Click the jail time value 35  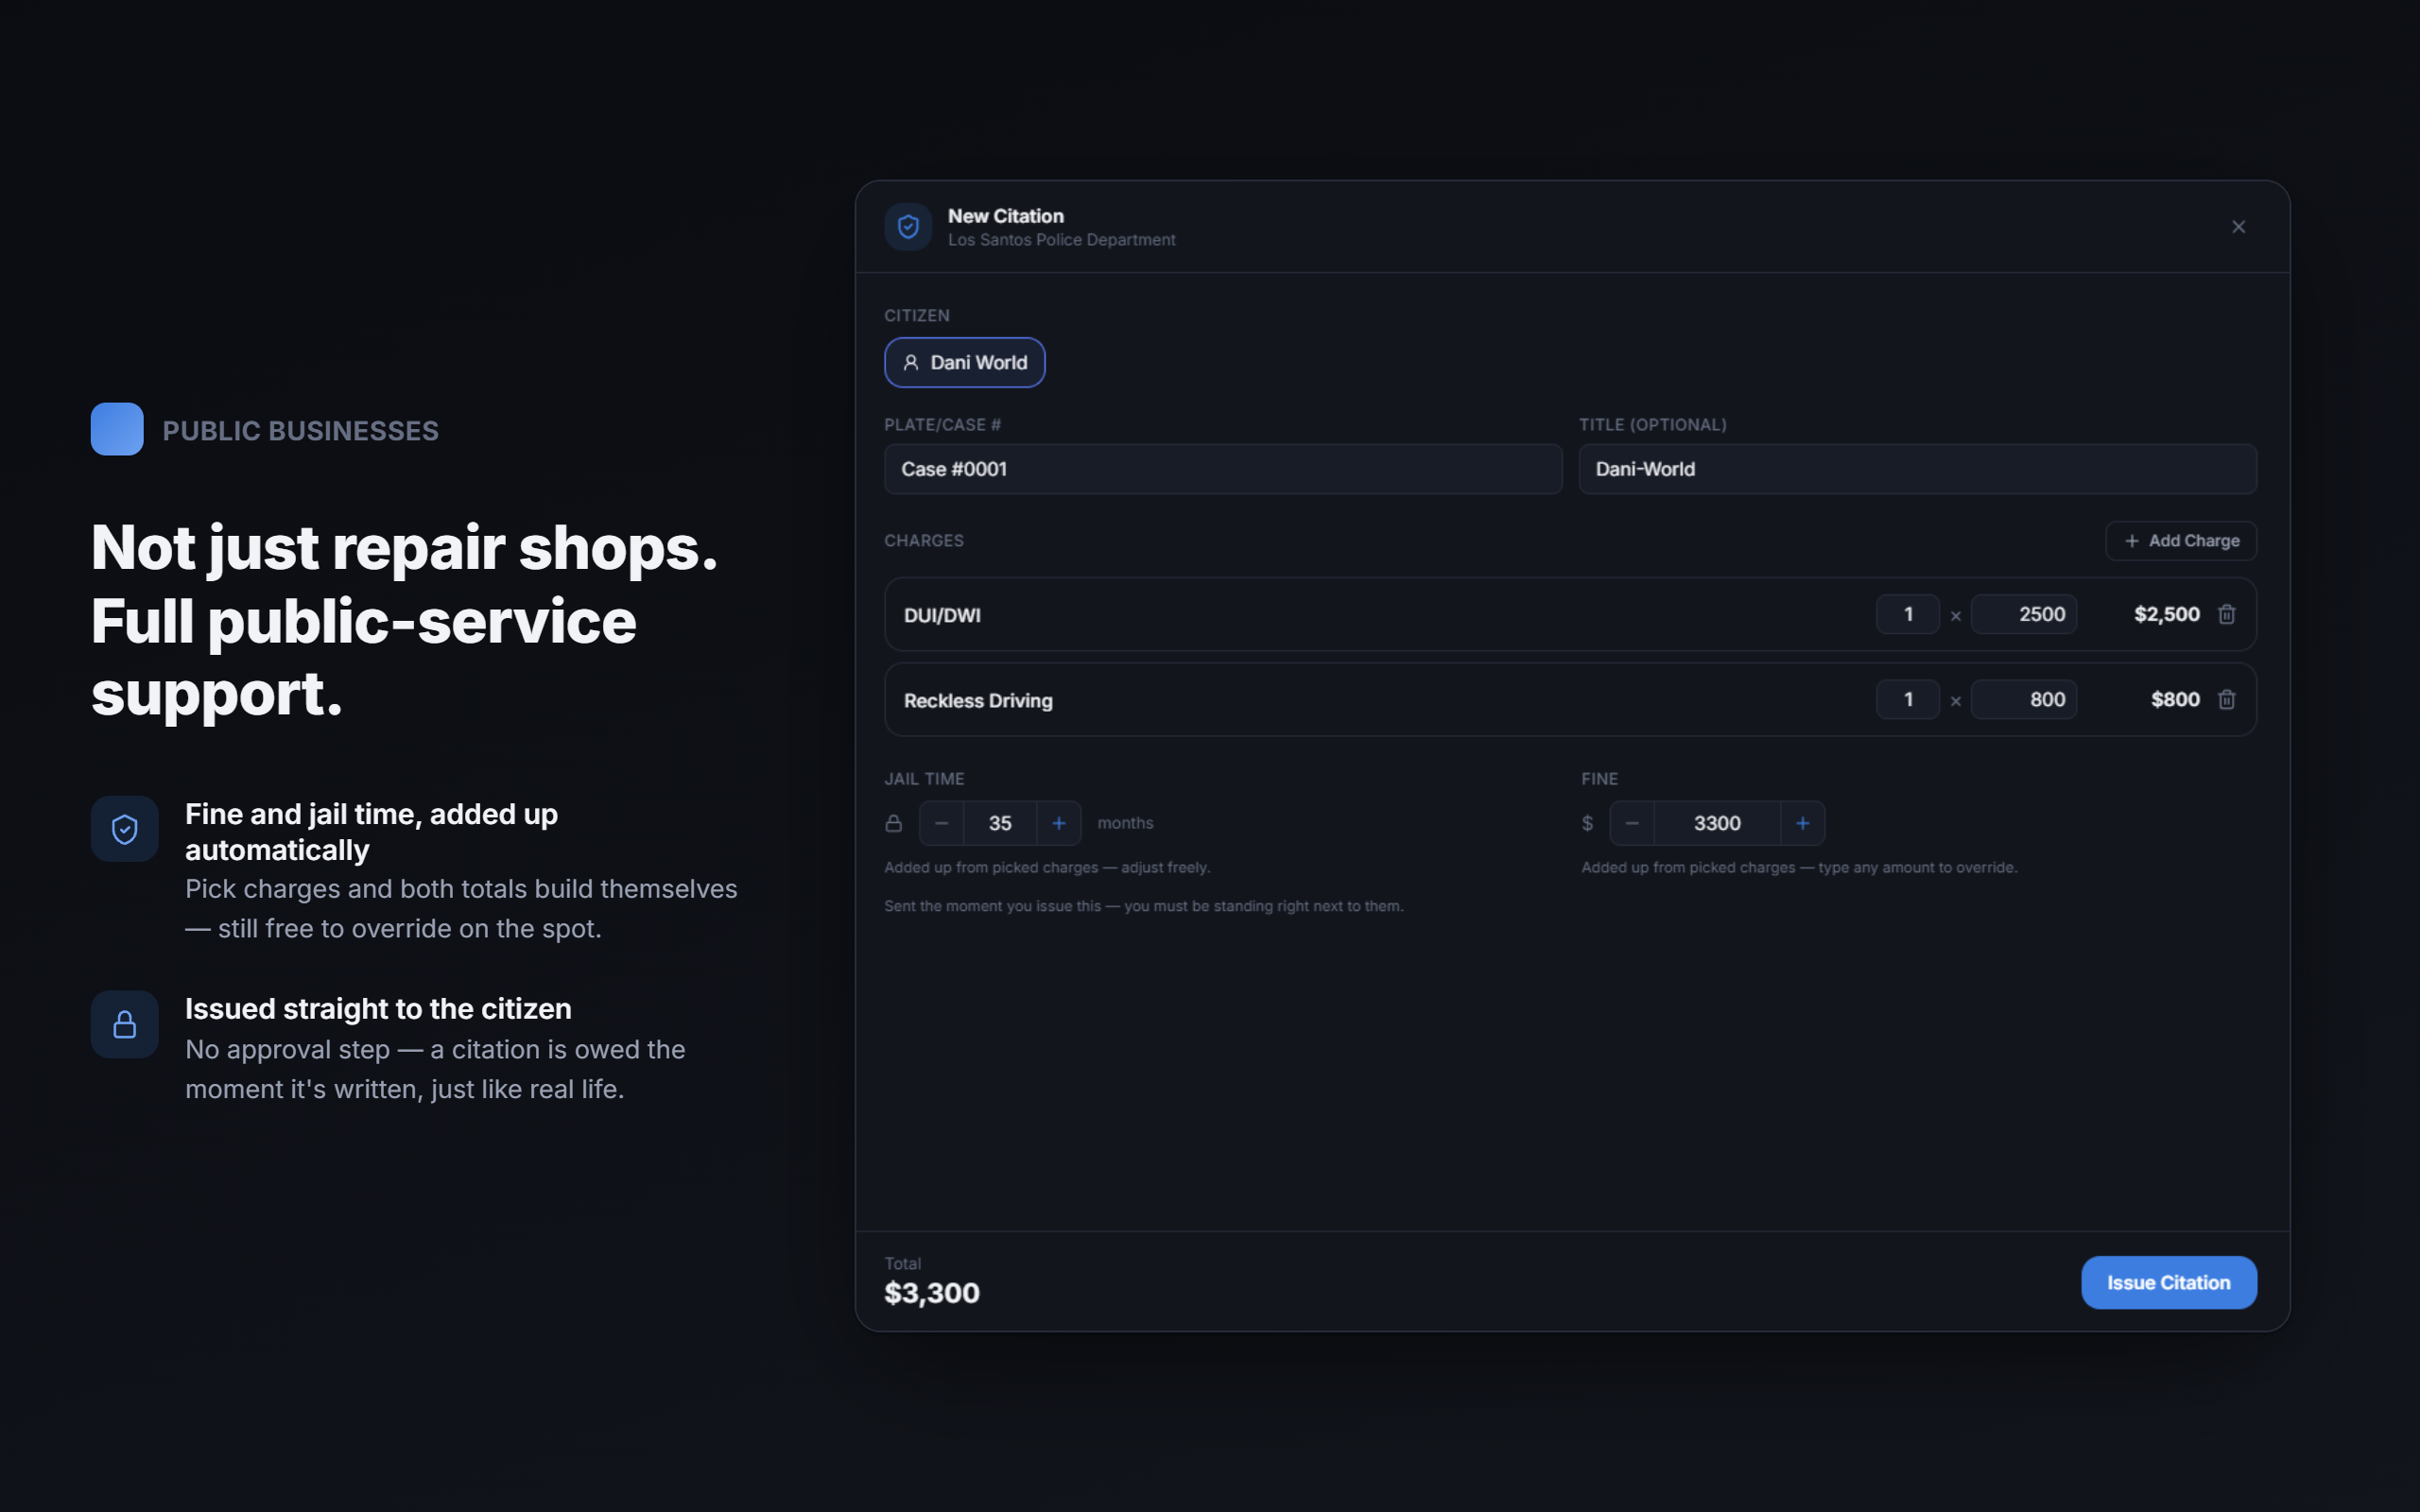[x=1000, y=823]
